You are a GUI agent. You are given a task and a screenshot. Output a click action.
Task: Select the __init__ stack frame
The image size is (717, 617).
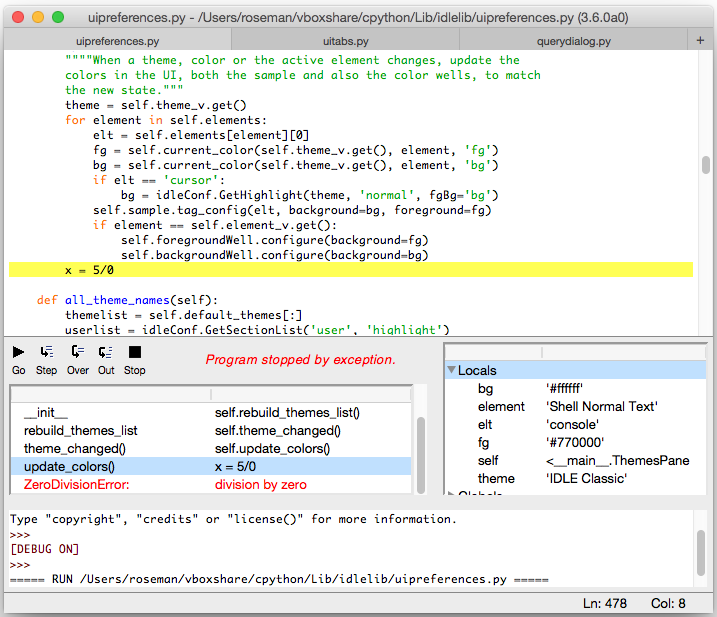[210, 413]
